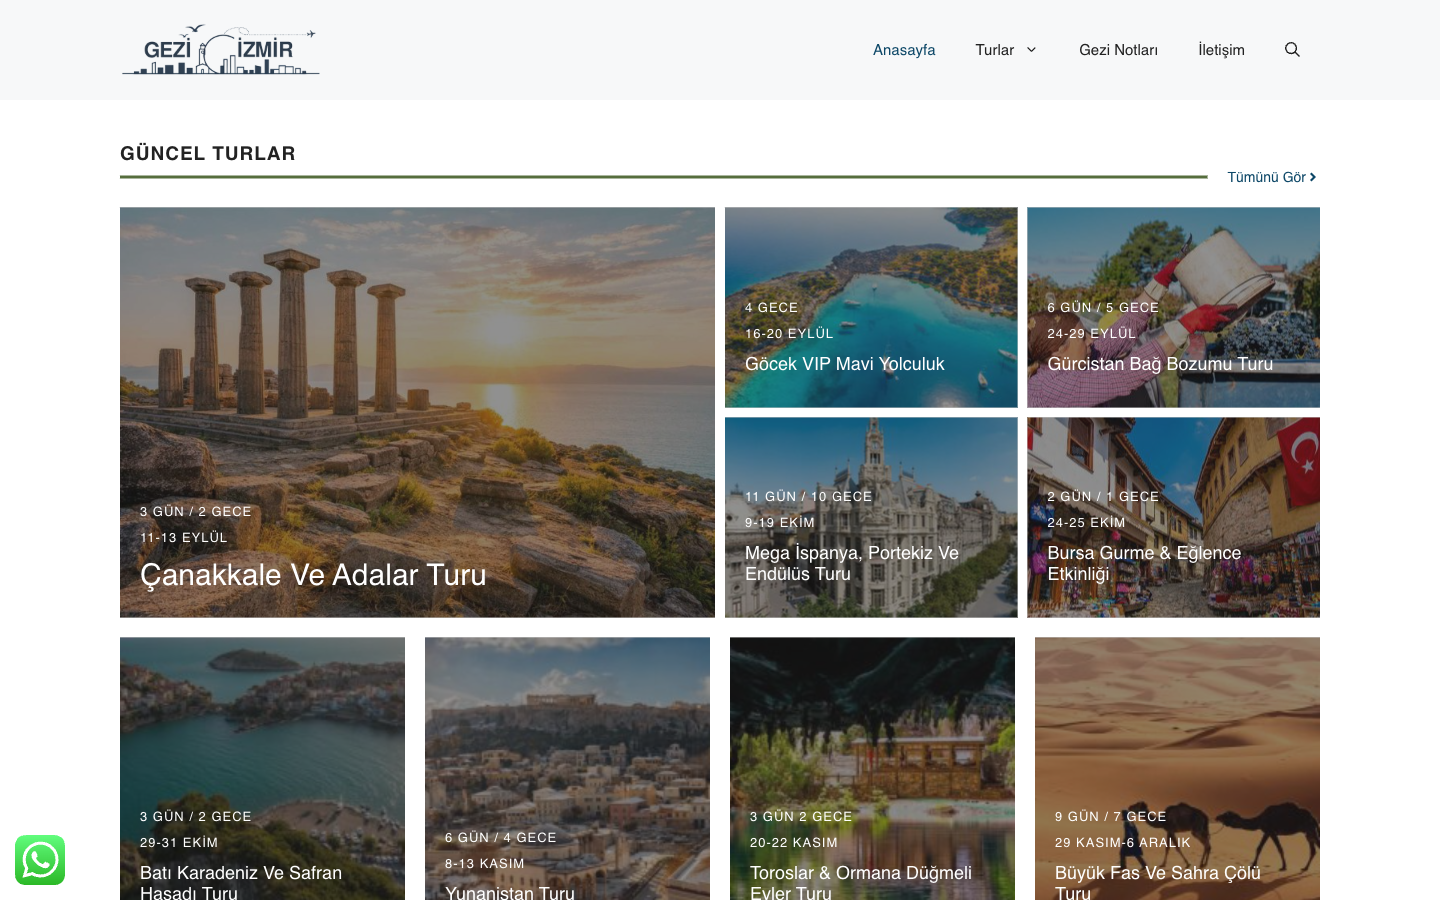Open Toroslar & Ormana Düğmeli Evler Turu
1440x900 pixels.
pos(860,882)
